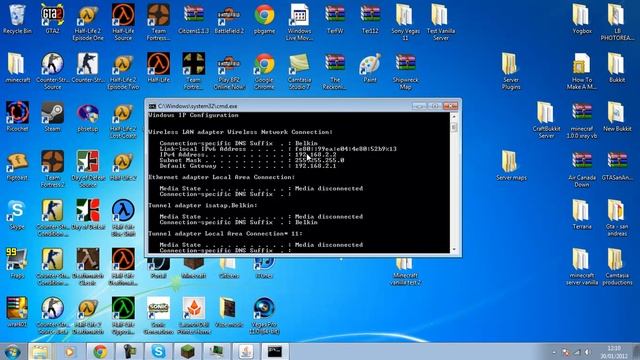The image size is (640, 360).
Task: Select the .minecraft folder icon
Action: point(17,68)
